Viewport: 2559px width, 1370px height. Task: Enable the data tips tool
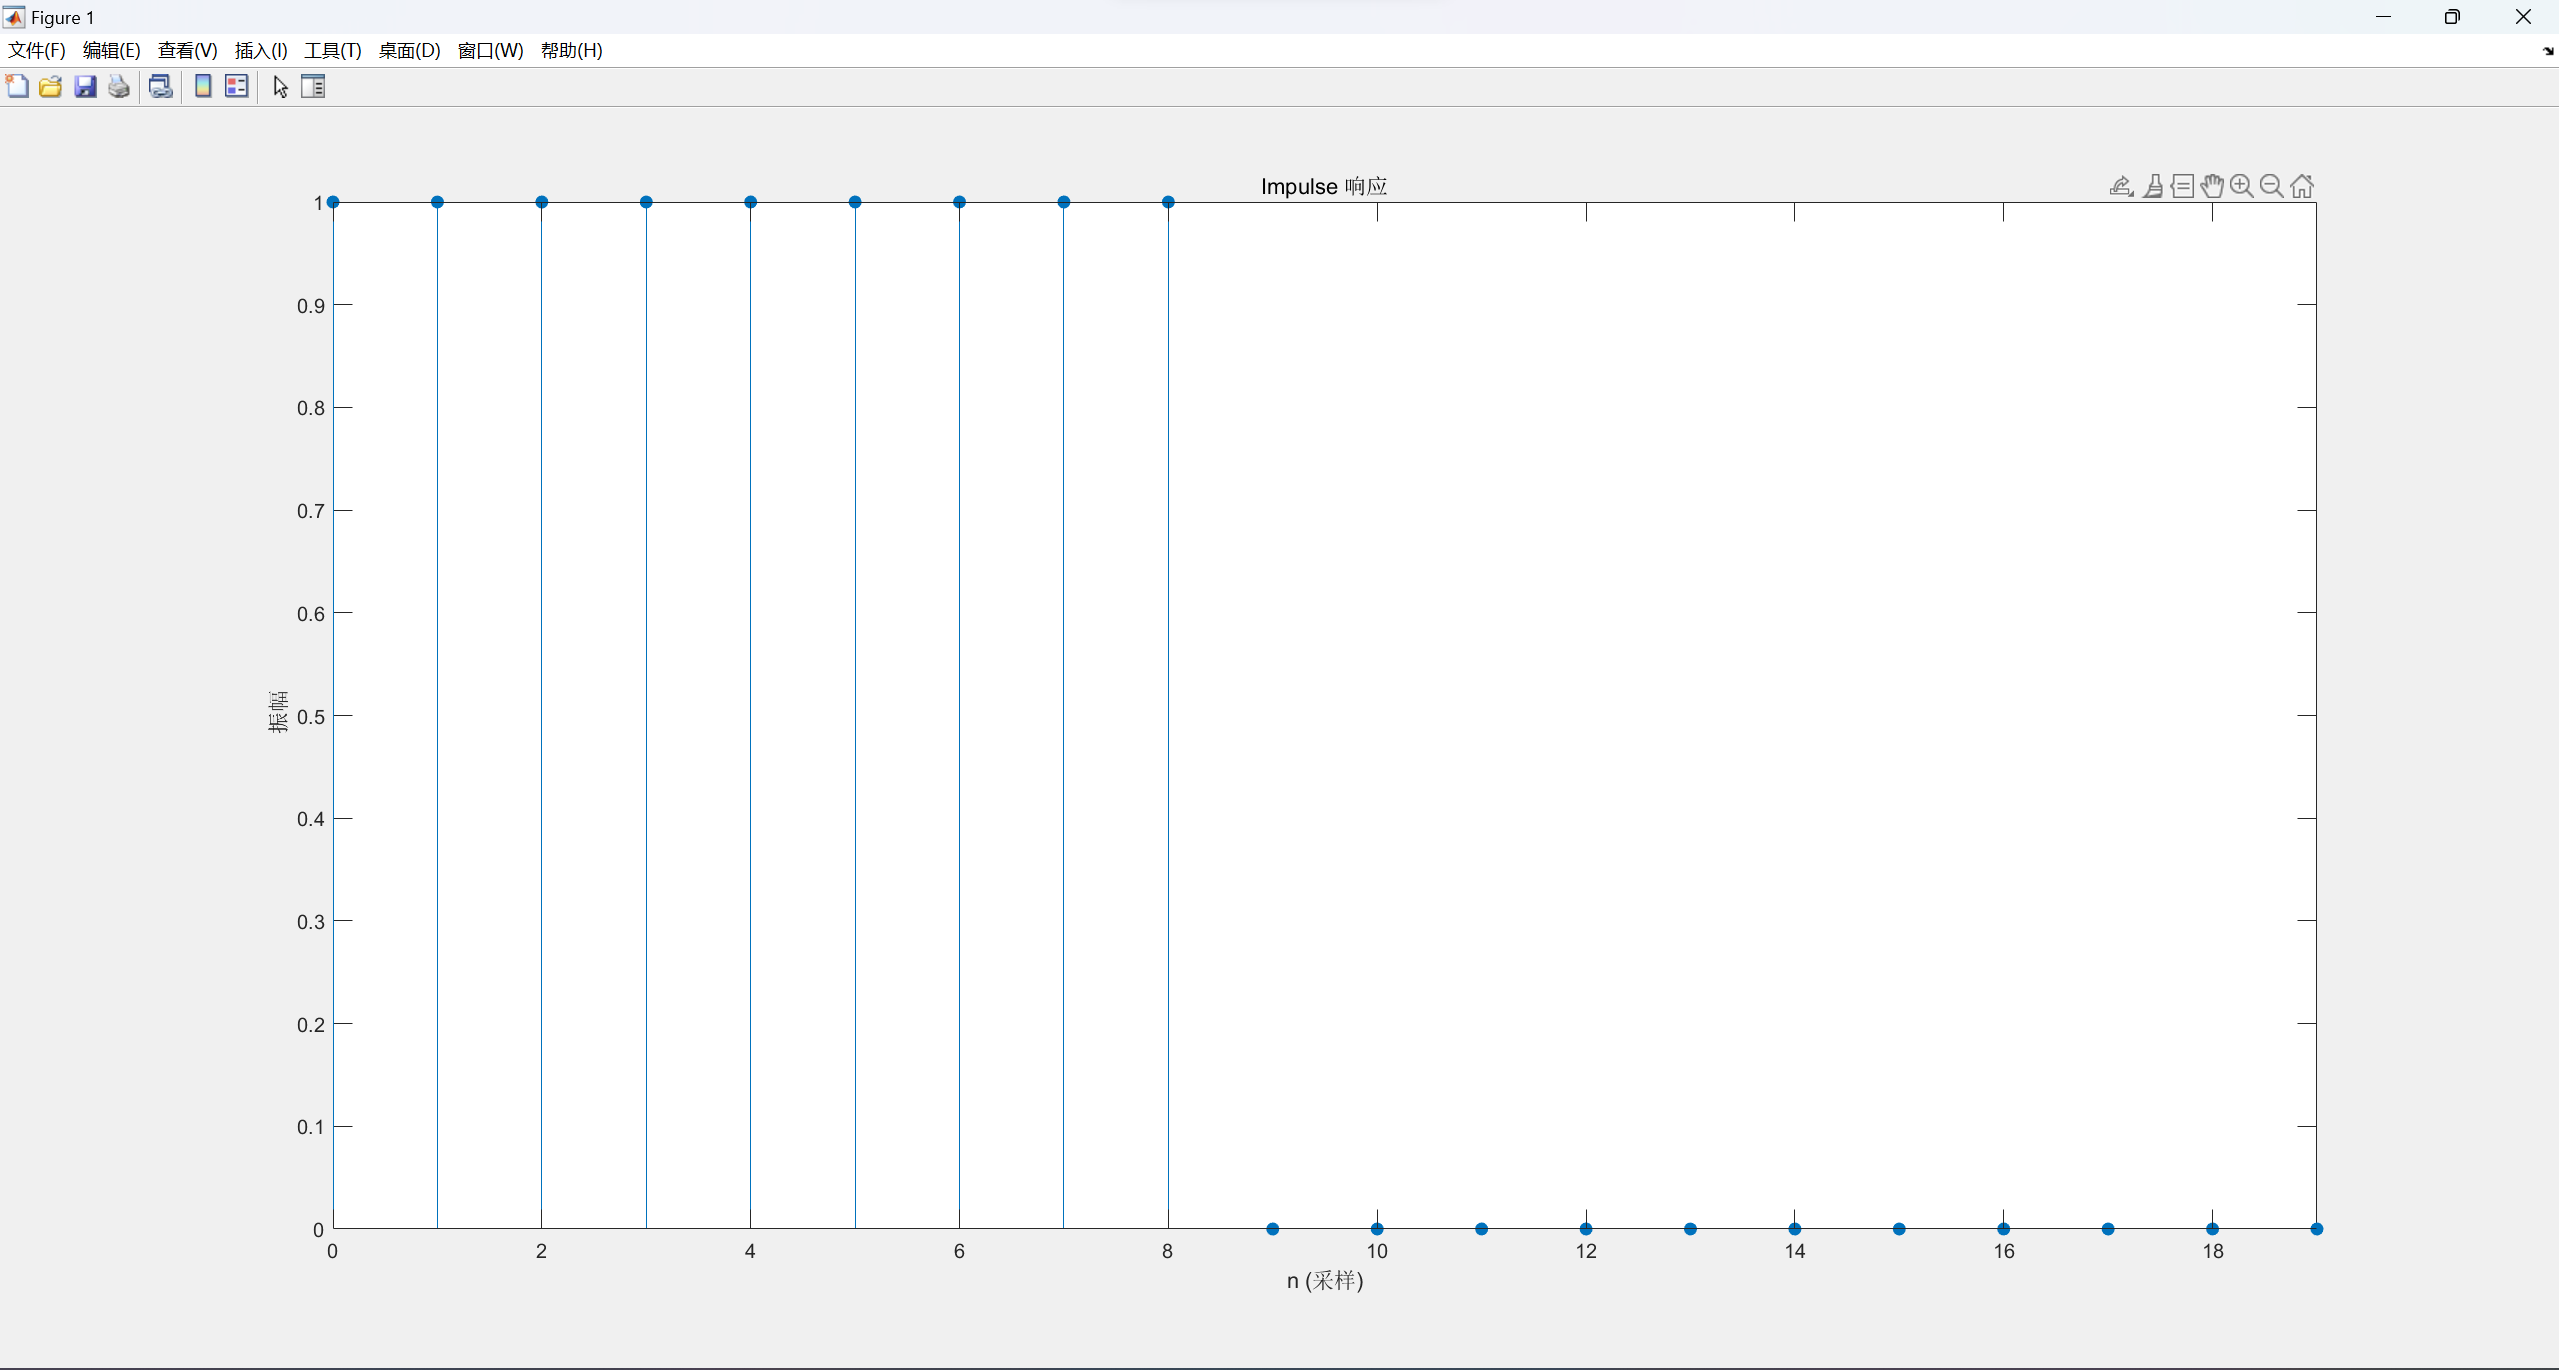(2183, 186)
